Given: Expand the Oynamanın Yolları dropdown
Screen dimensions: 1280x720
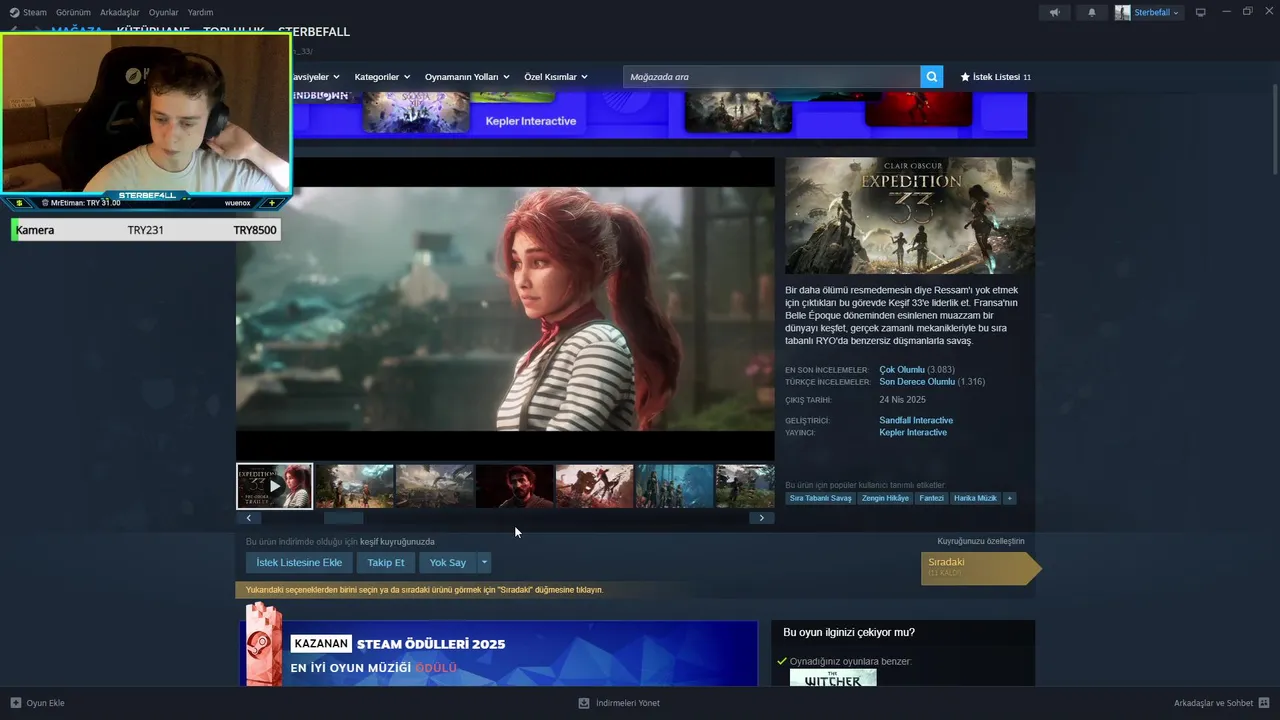Looking at the screenshot, I should coord(467,77).
